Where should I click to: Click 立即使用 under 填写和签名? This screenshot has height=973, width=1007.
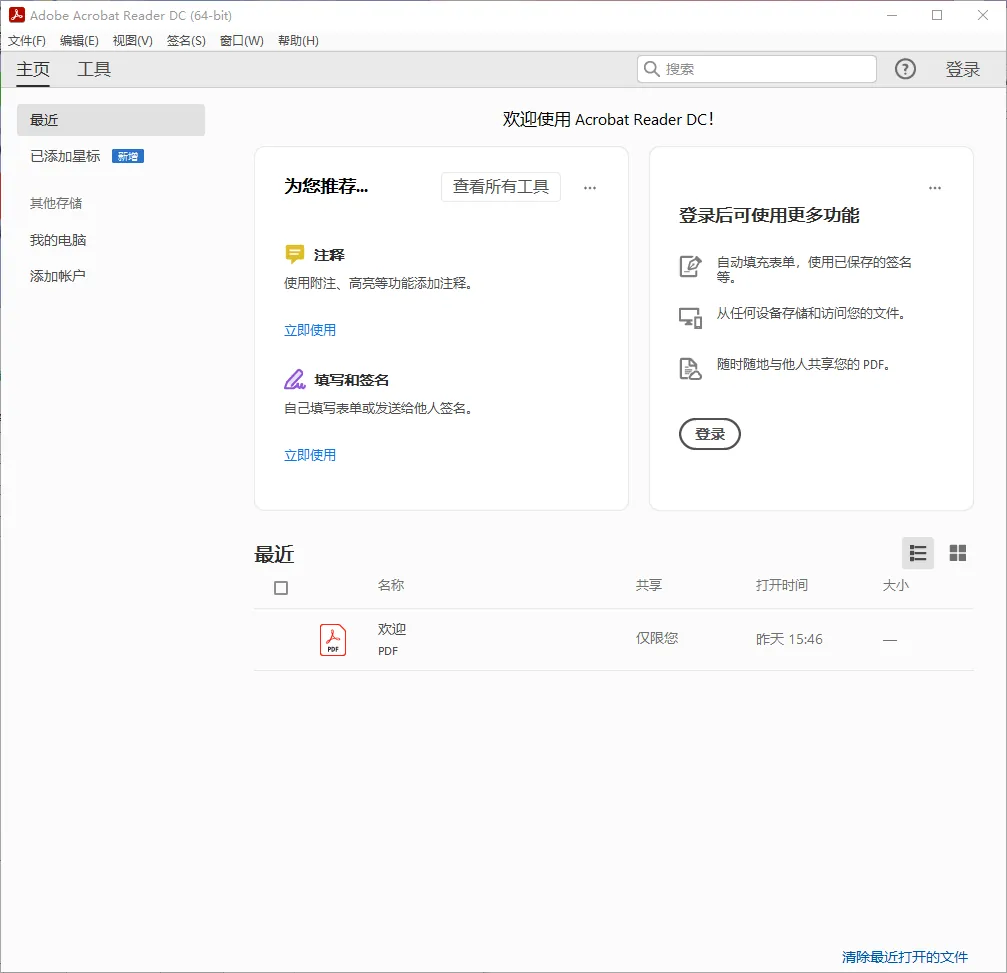coord(310,455)
